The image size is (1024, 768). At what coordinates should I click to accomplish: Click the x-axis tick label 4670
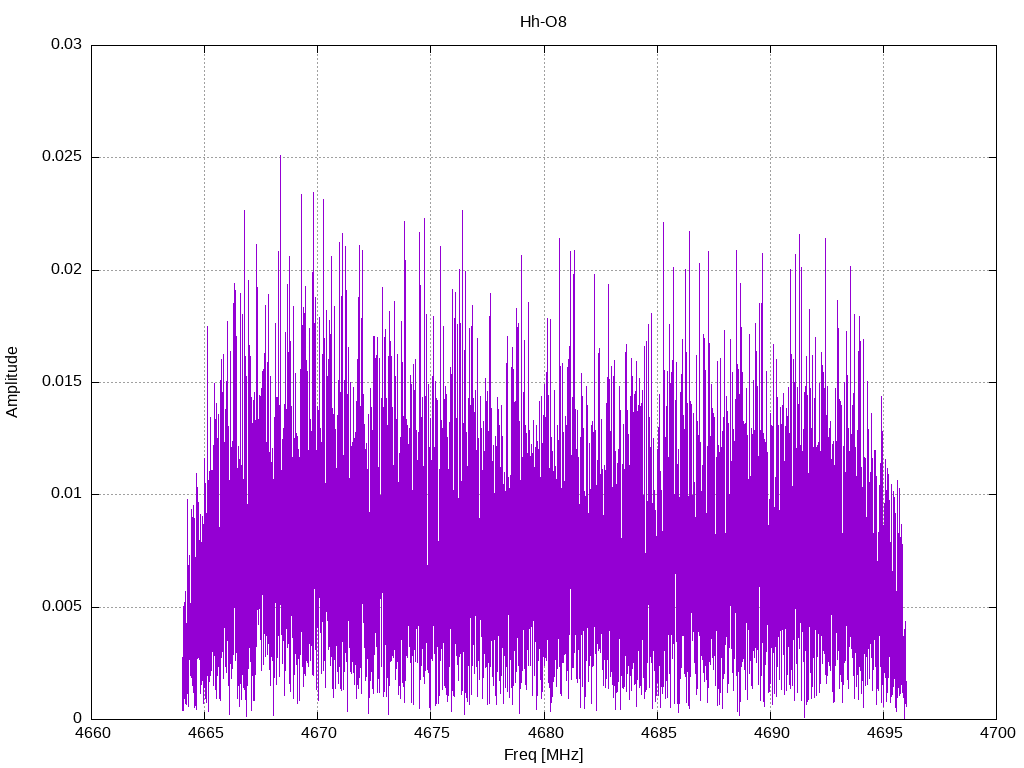[x=318, y=733]
